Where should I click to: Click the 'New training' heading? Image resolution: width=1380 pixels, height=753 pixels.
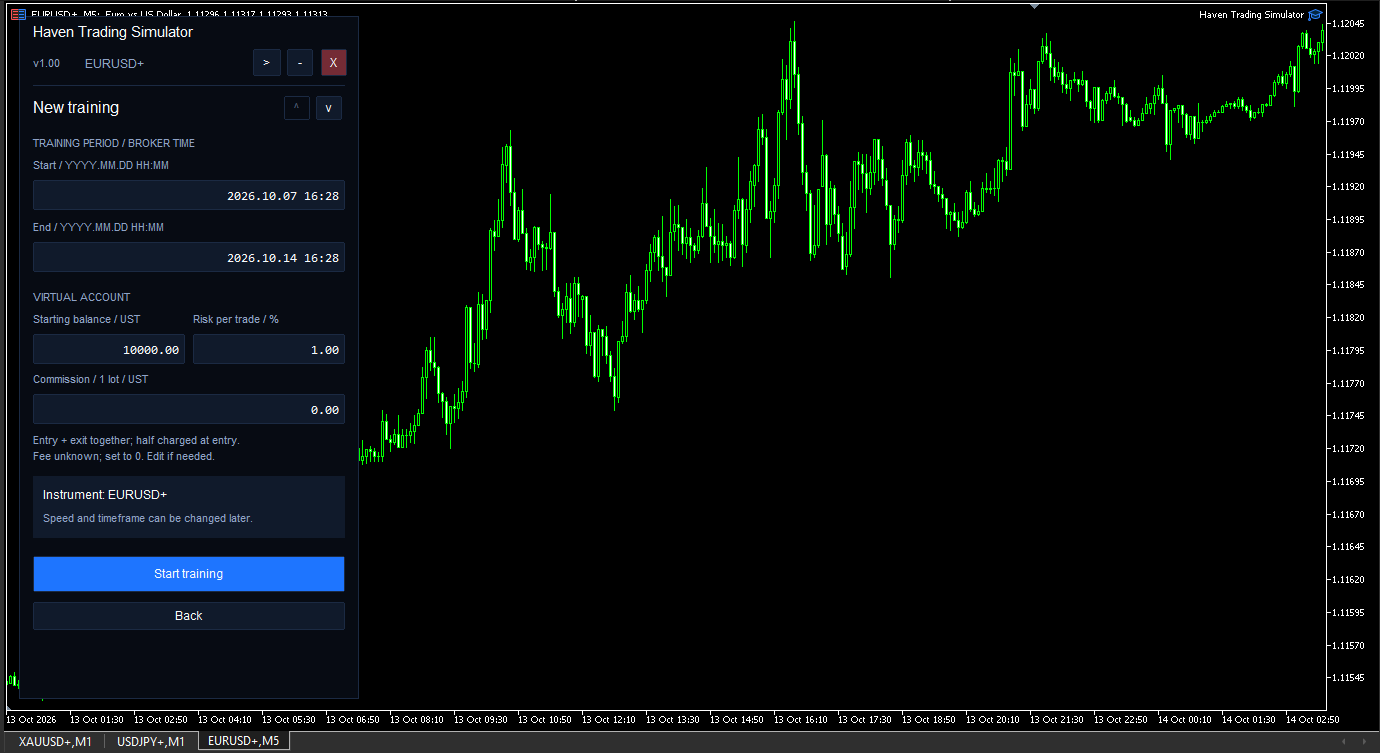tap(76, 108)
